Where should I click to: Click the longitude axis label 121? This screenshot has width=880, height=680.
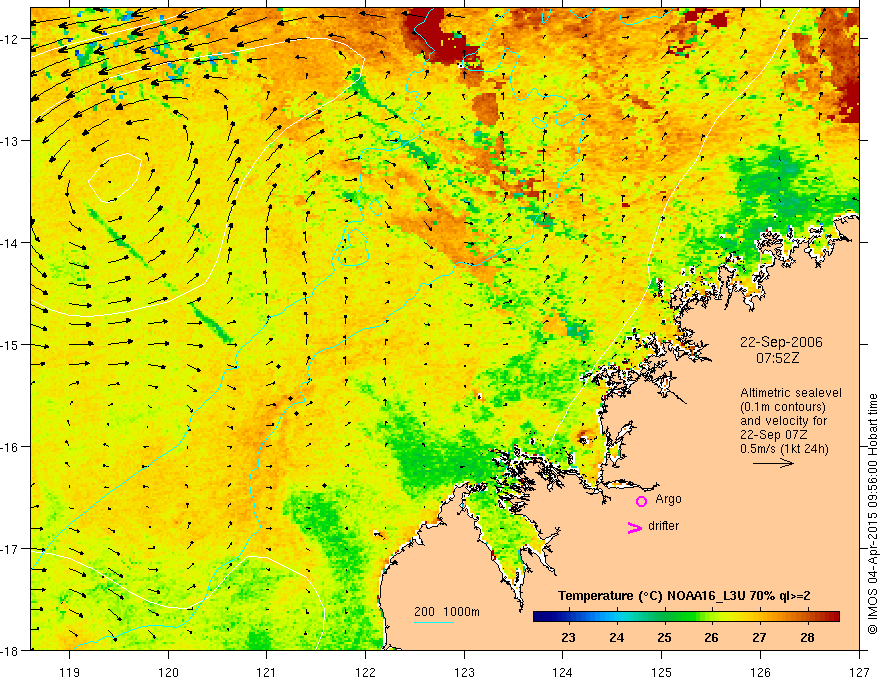(x=267, y=672)
